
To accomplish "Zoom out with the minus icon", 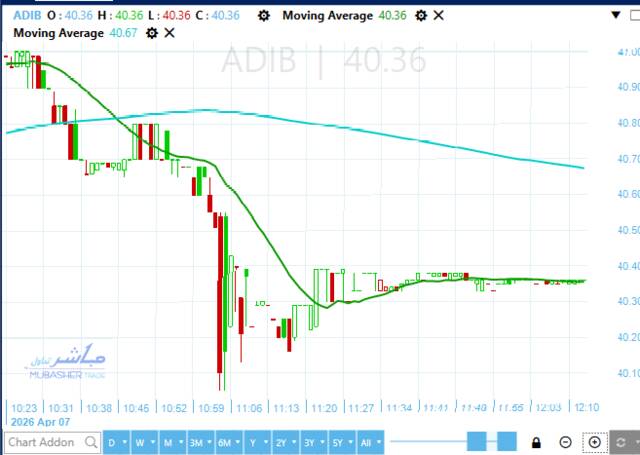I will (565, 442).
